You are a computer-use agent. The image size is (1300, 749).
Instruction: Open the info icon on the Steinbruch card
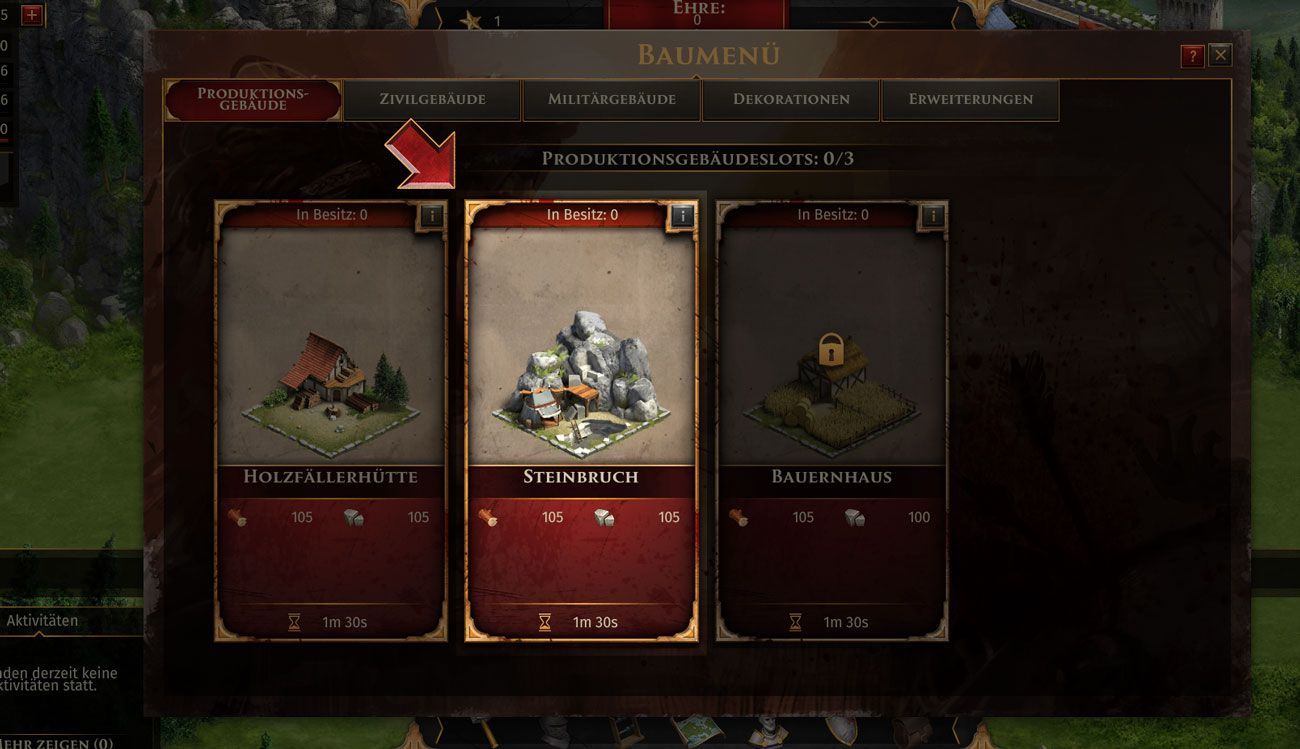682,215
